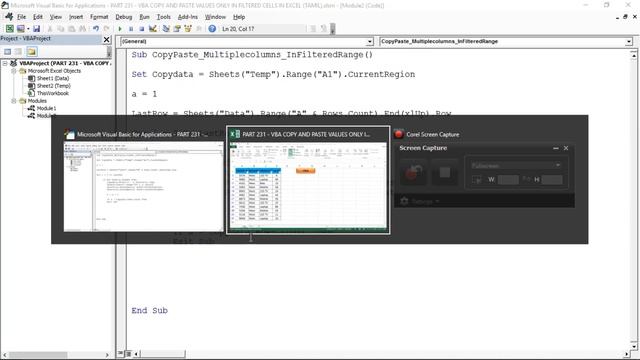The image size is (640, 360).
Task: Open the Insert menu
Action: coord(76,17)
